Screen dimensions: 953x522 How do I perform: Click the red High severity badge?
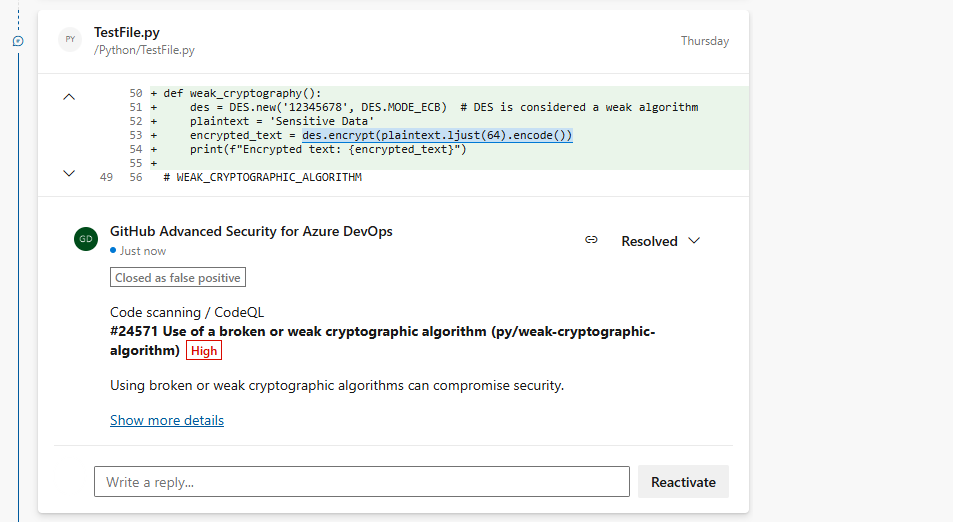[x=203, y=351]
